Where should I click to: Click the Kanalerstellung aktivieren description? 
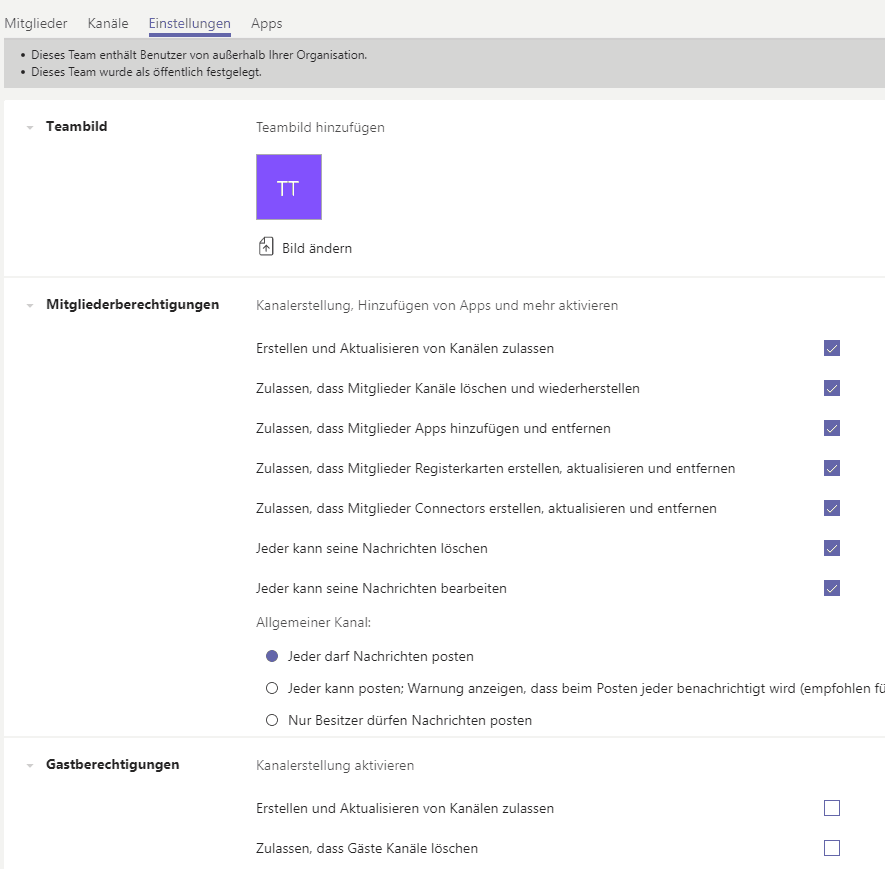click(x=335, y=766)
